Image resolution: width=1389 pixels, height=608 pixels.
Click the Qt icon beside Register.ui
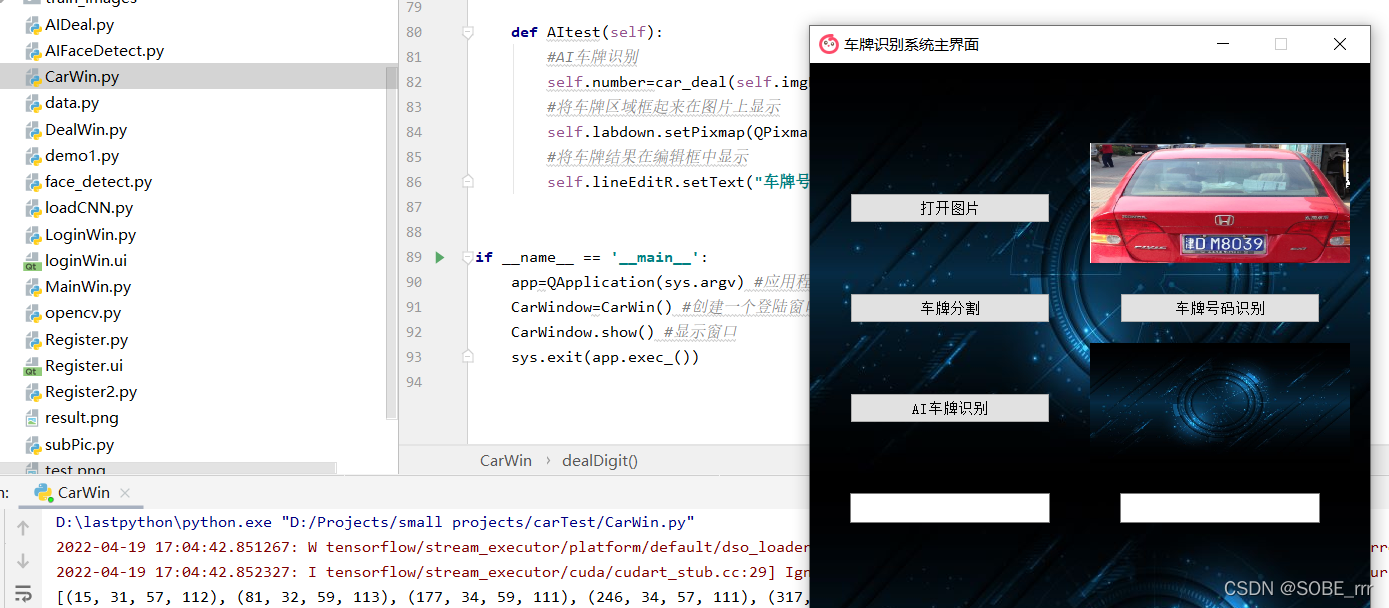pos(32,366)
